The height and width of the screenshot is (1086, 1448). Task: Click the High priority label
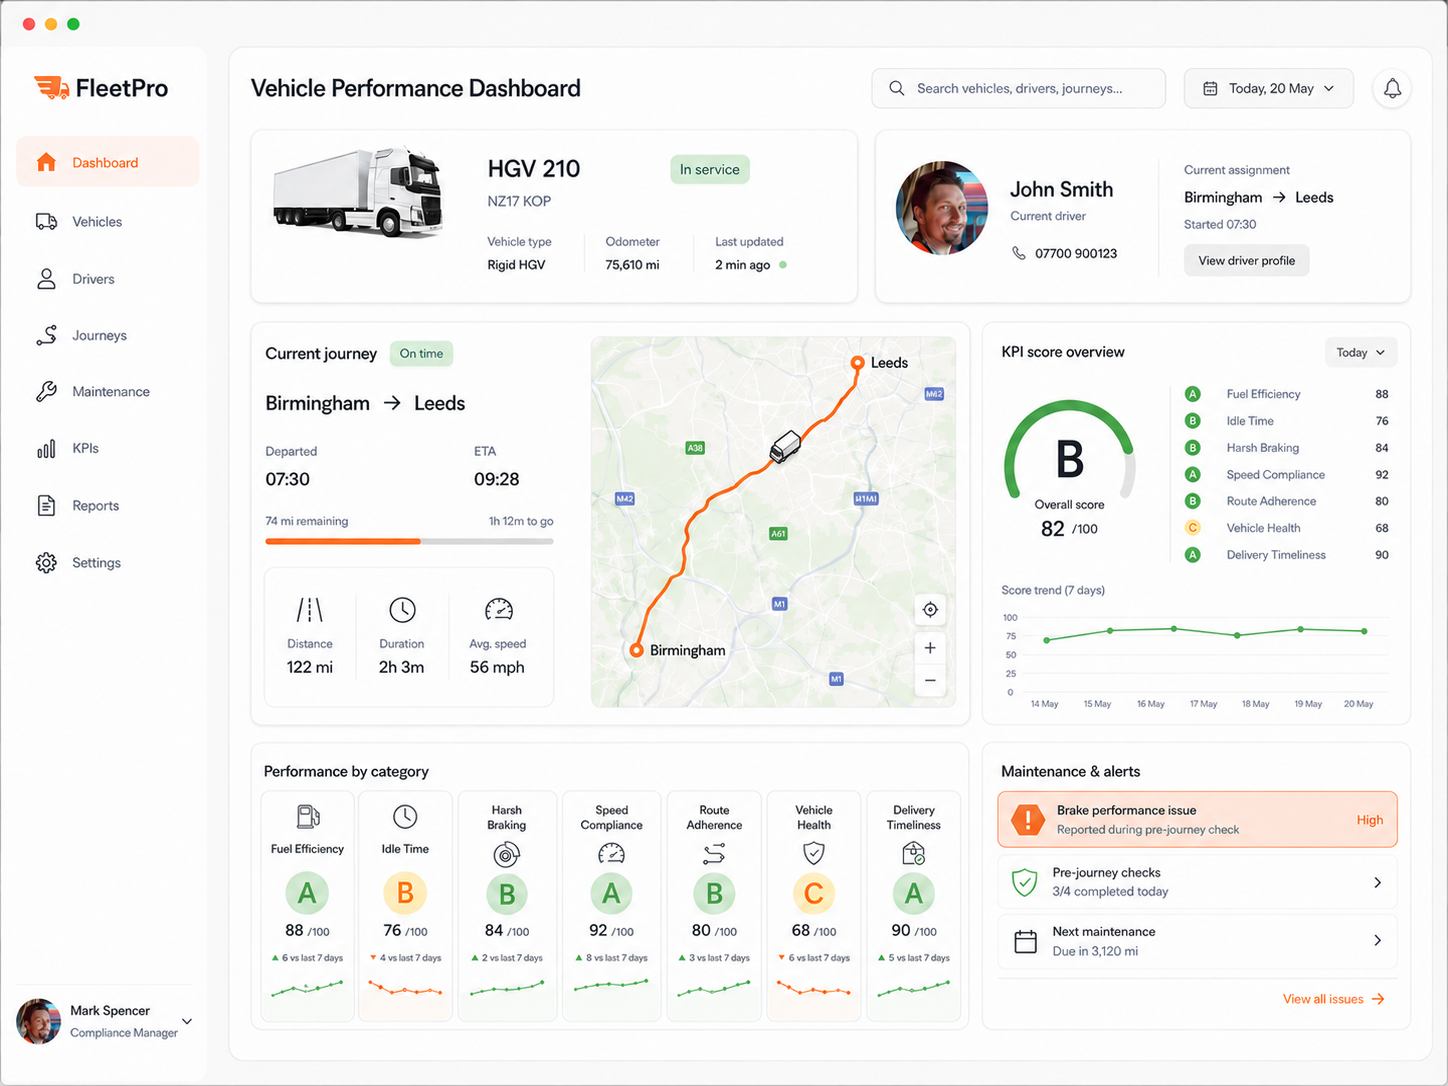pos(1370,820)
